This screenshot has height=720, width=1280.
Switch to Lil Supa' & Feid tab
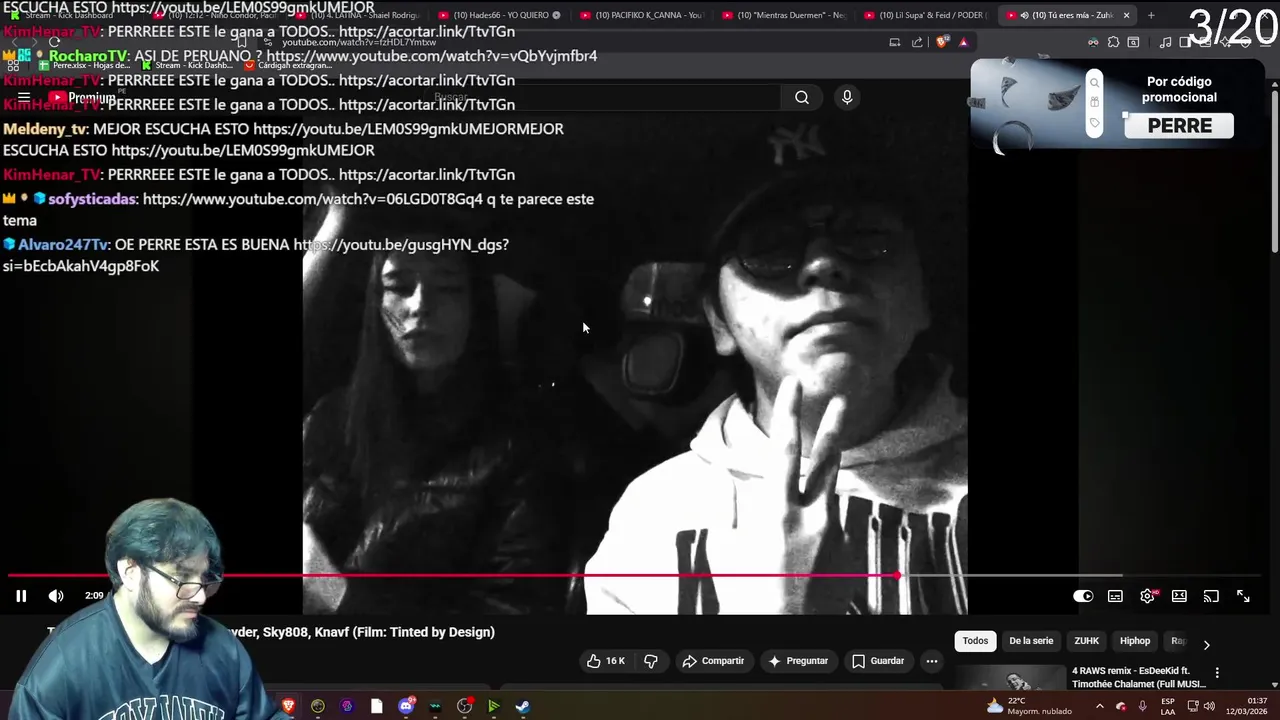tap(925, 15)
